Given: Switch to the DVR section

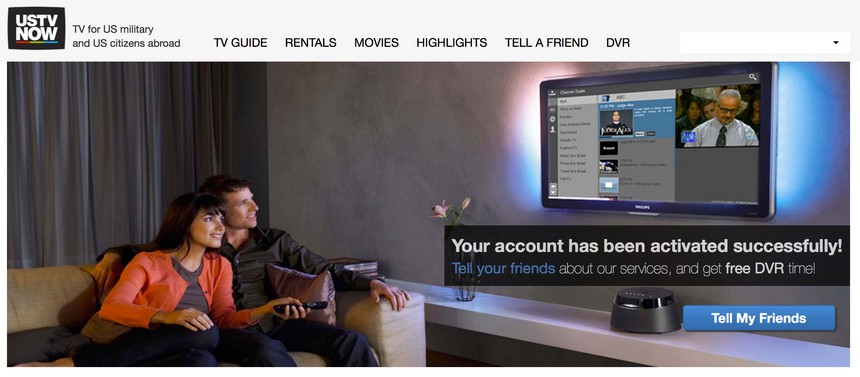Looking at the screenshot, I should pos(618,43).
